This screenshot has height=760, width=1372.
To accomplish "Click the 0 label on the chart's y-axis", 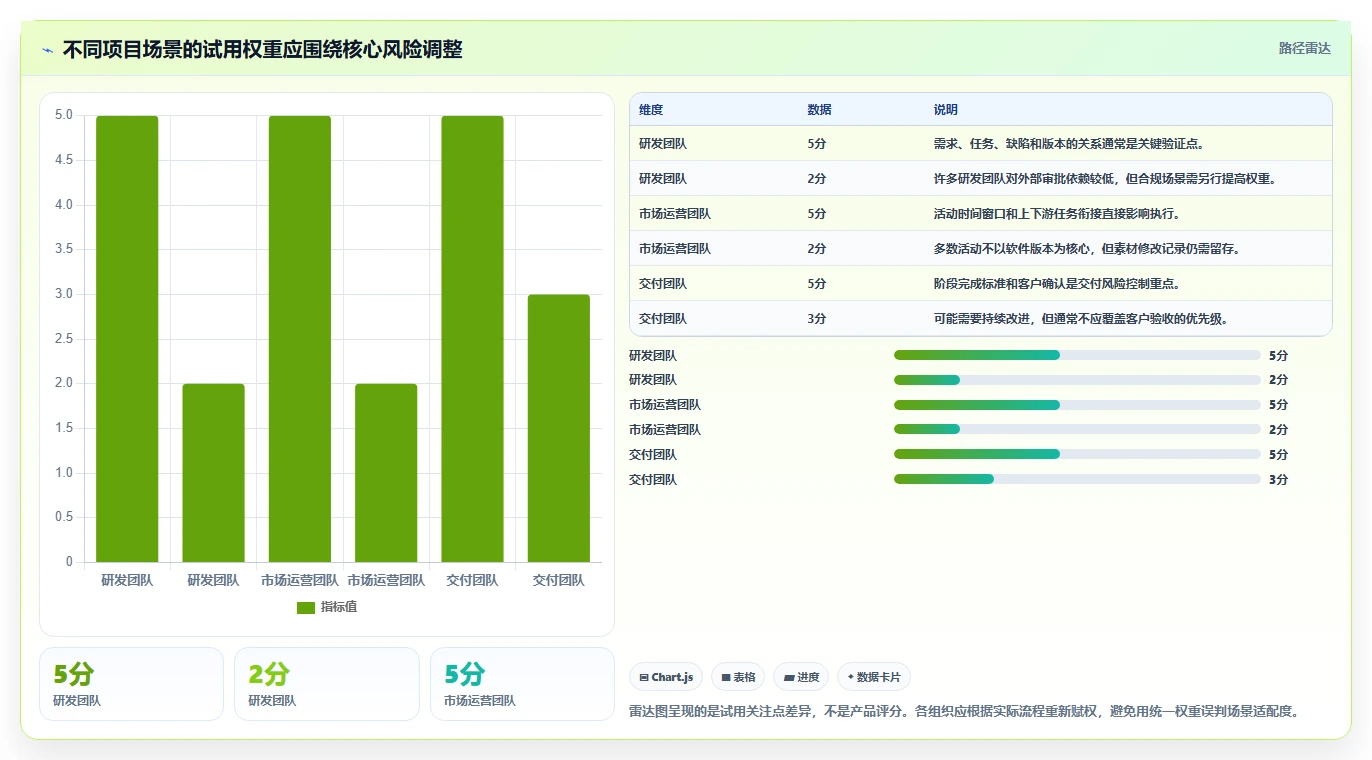I will (70, 562).
